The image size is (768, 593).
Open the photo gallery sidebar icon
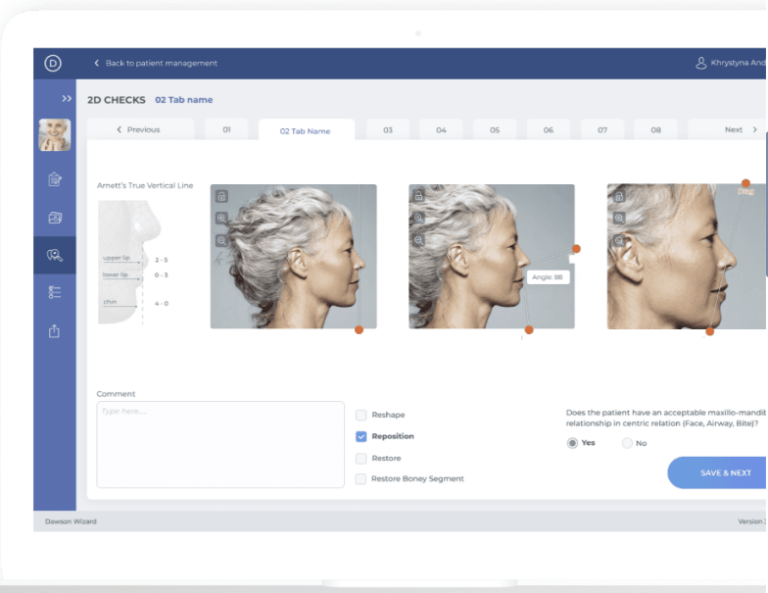54,217
